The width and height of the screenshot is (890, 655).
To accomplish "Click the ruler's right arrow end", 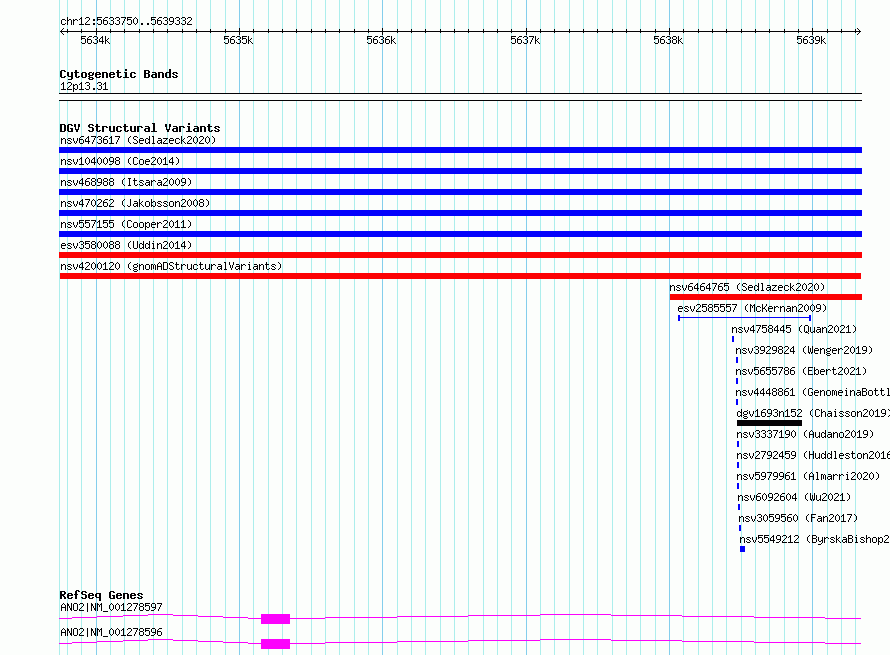I will click(x=859, y=32).
